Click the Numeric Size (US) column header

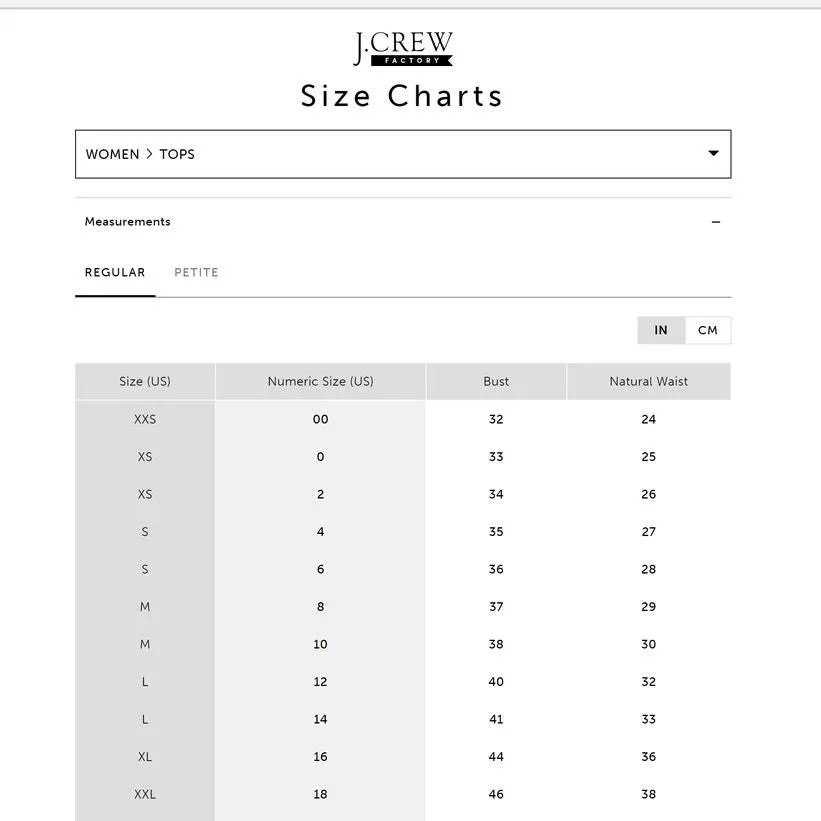tap(320, 382)
